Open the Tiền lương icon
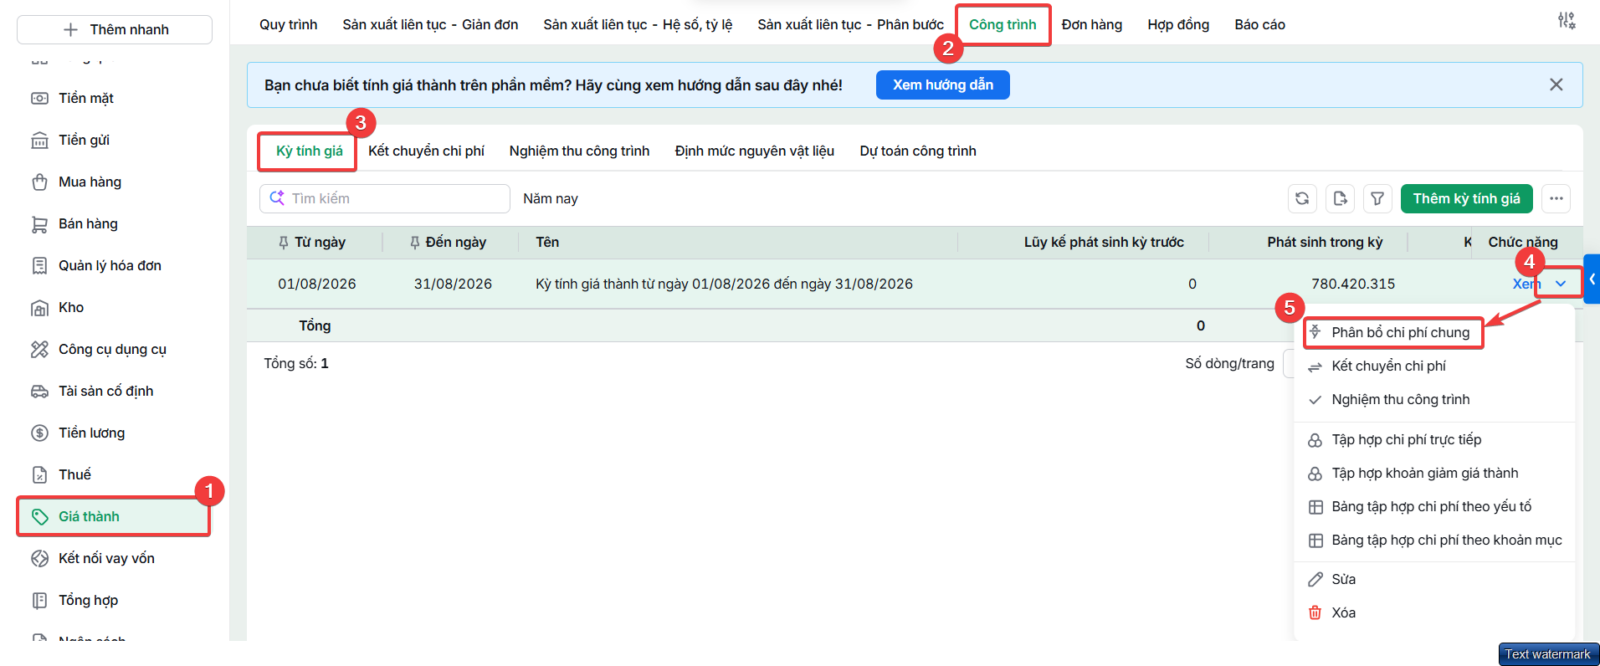The image size is (1600, 666). click(40, 433)
